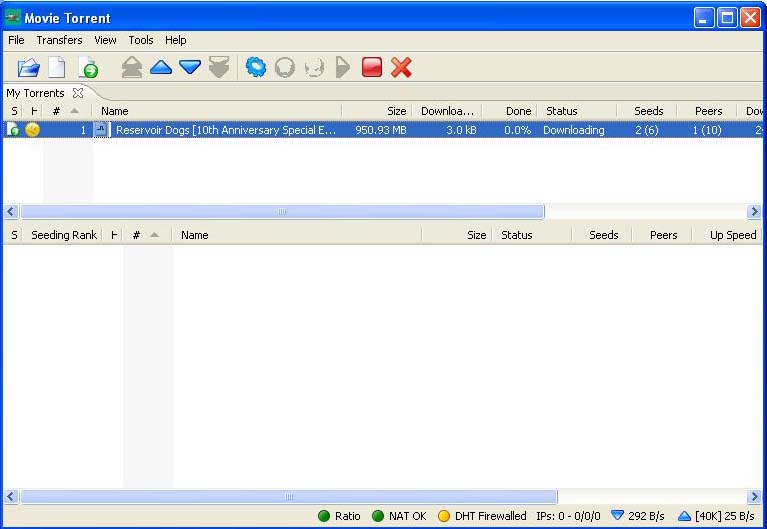The width and height of the screenshot is (767, 529).
Task: Select the Reservoir Dogs torrent row
Action: pyautogui.click(x=226, y=130)
